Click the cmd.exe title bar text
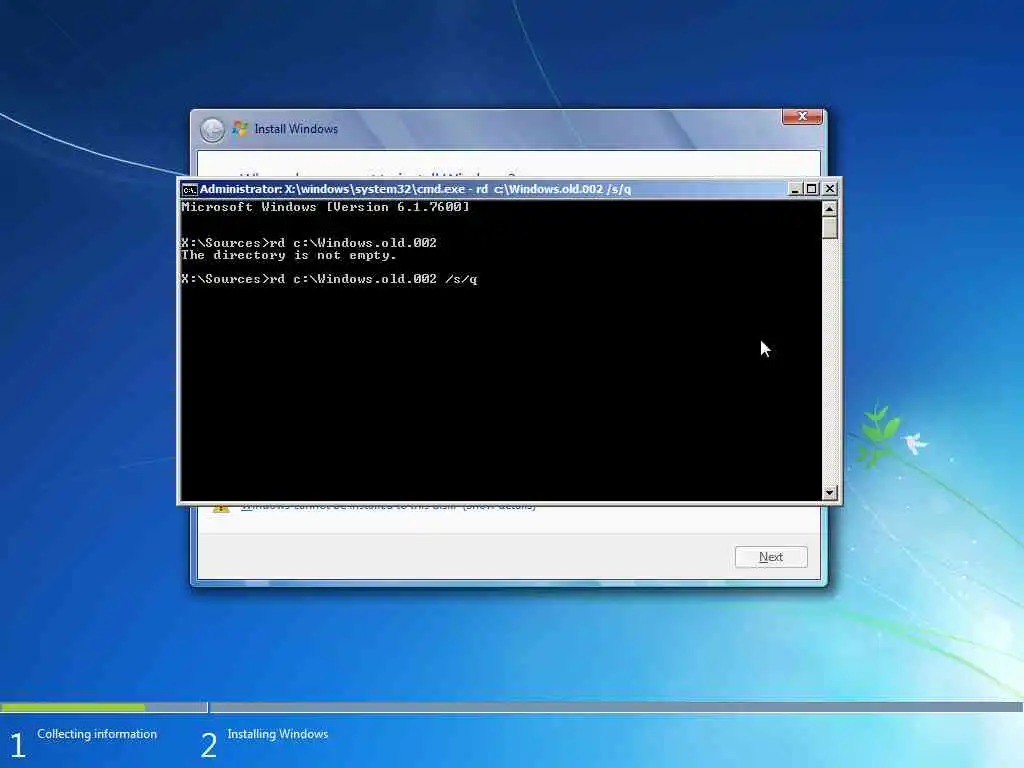Viewport: 1024px width, 768px height. click(415, 189)
